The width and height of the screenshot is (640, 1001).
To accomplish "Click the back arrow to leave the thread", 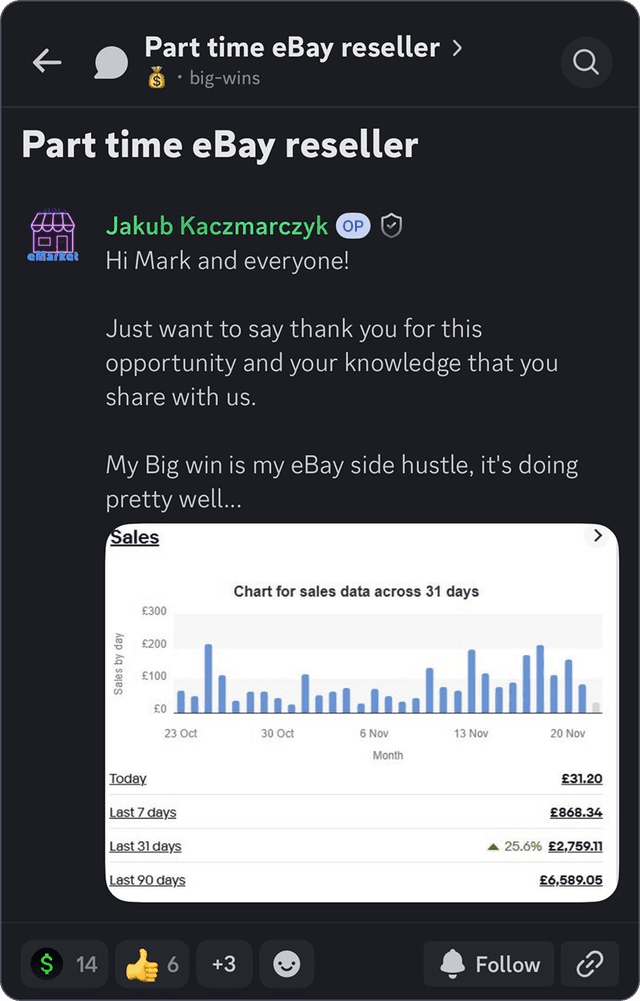I will pyautogui.click(x=47, y=61).
